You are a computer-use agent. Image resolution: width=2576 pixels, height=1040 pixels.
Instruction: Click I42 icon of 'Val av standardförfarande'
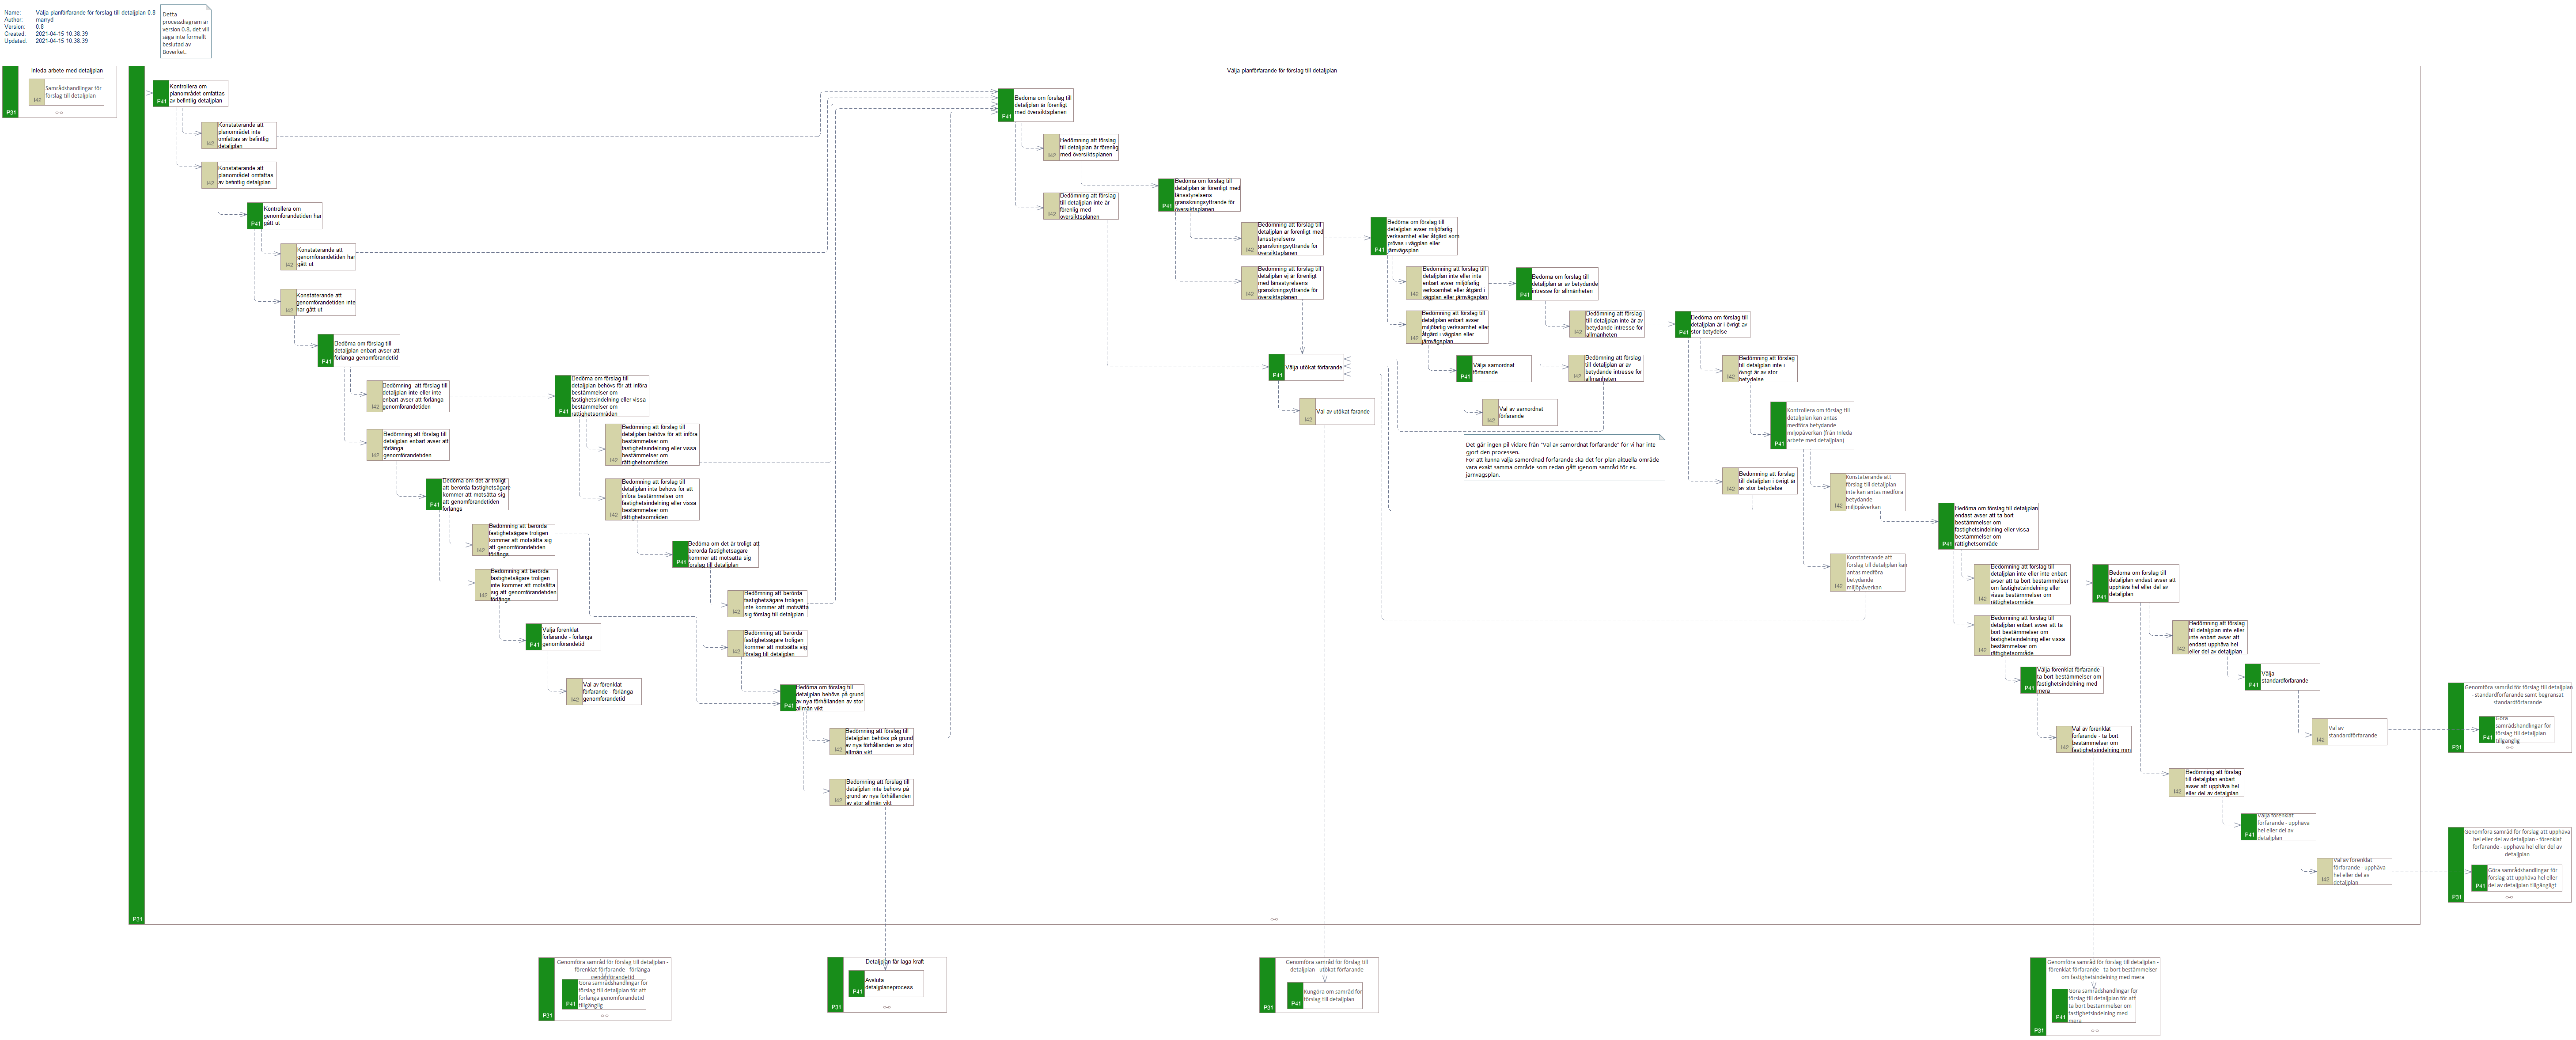2320,732
